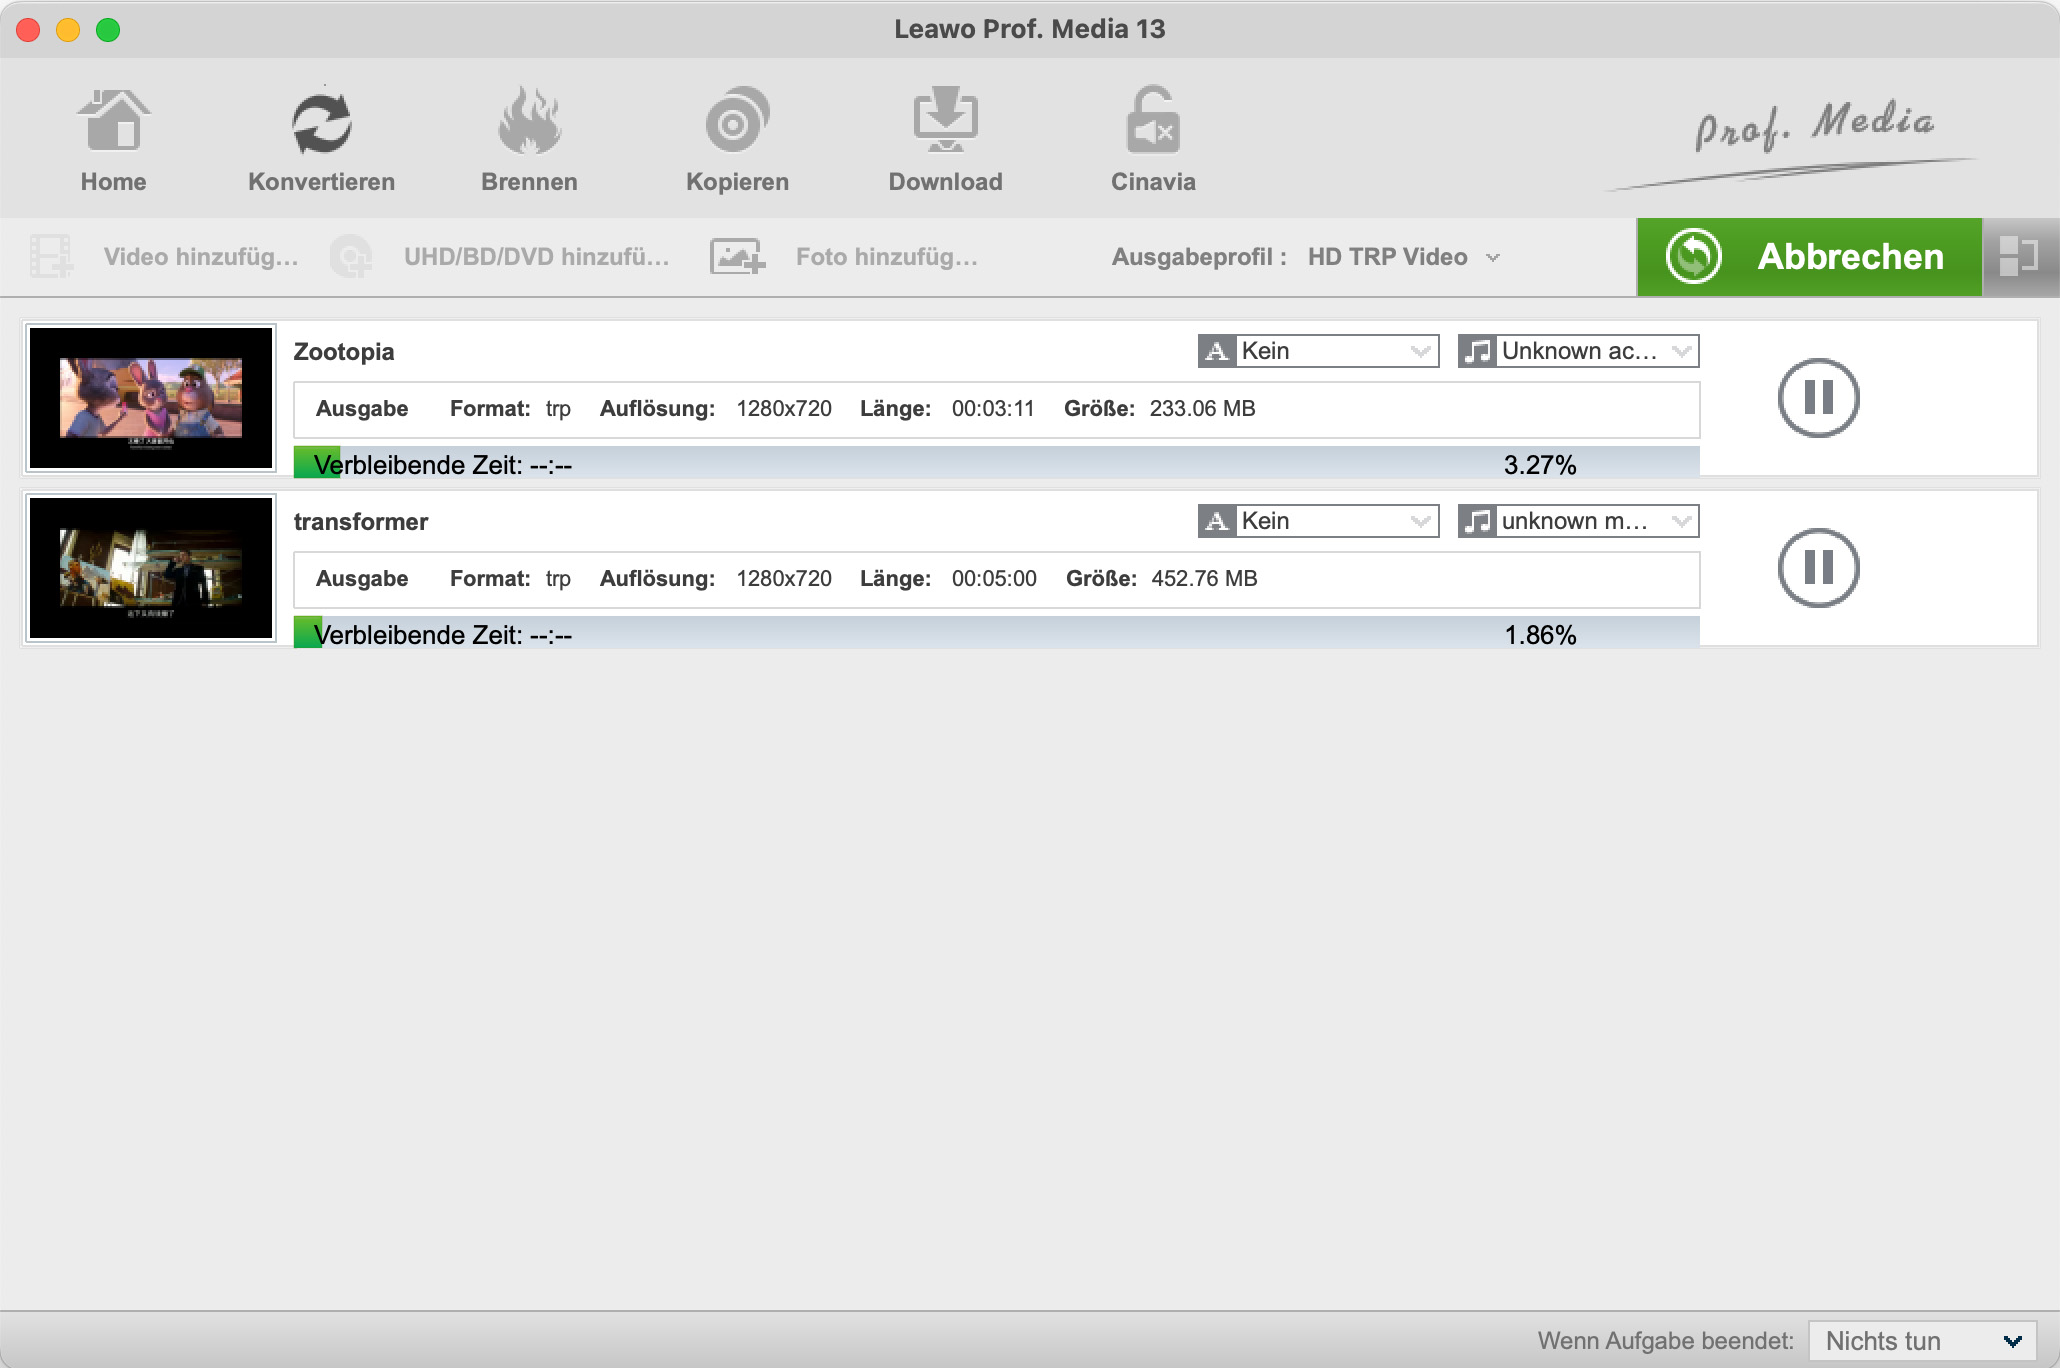Click the film strip add-video icon

point(51,257)
